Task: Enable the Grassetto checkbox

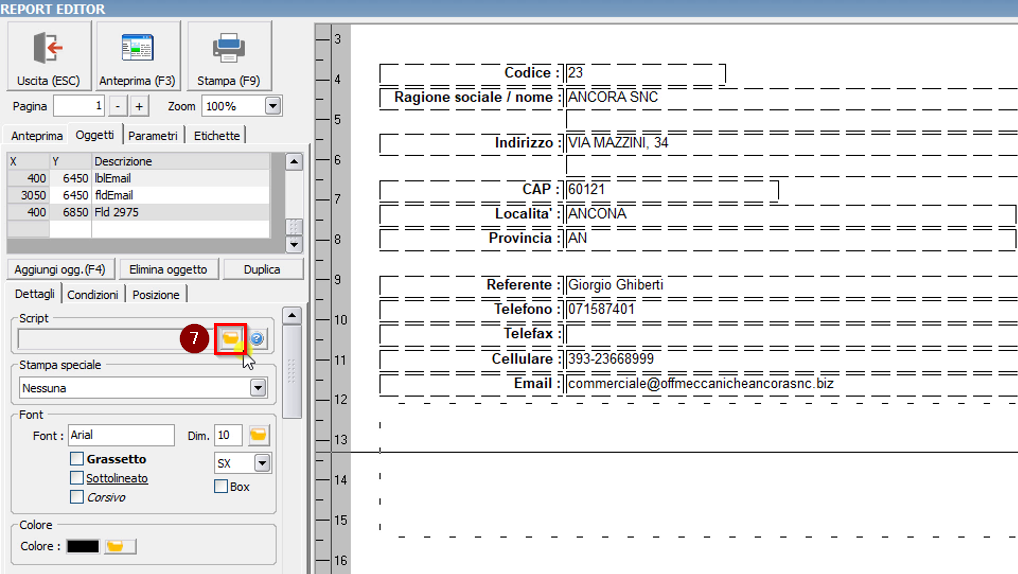Action: click(x=77, y=459)
